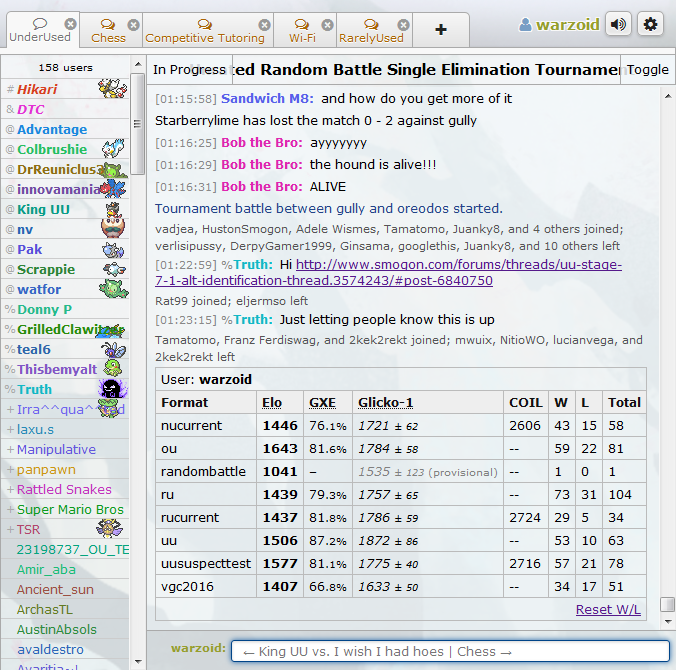The width and height of the screenshot is (676, 670).
Task: Open the sound volume options
Action: 619,25
